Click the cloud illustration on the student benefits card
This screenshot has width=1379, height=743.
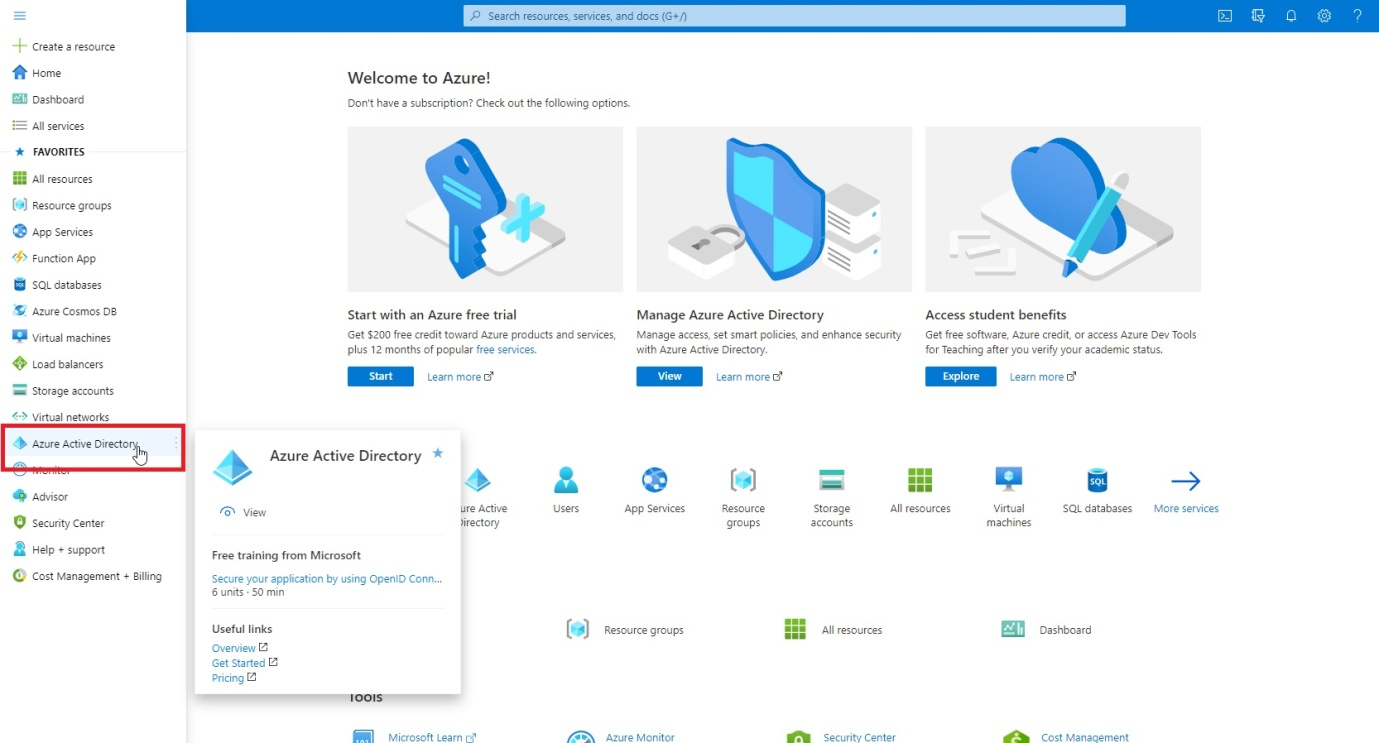[x=1063, y=209]
